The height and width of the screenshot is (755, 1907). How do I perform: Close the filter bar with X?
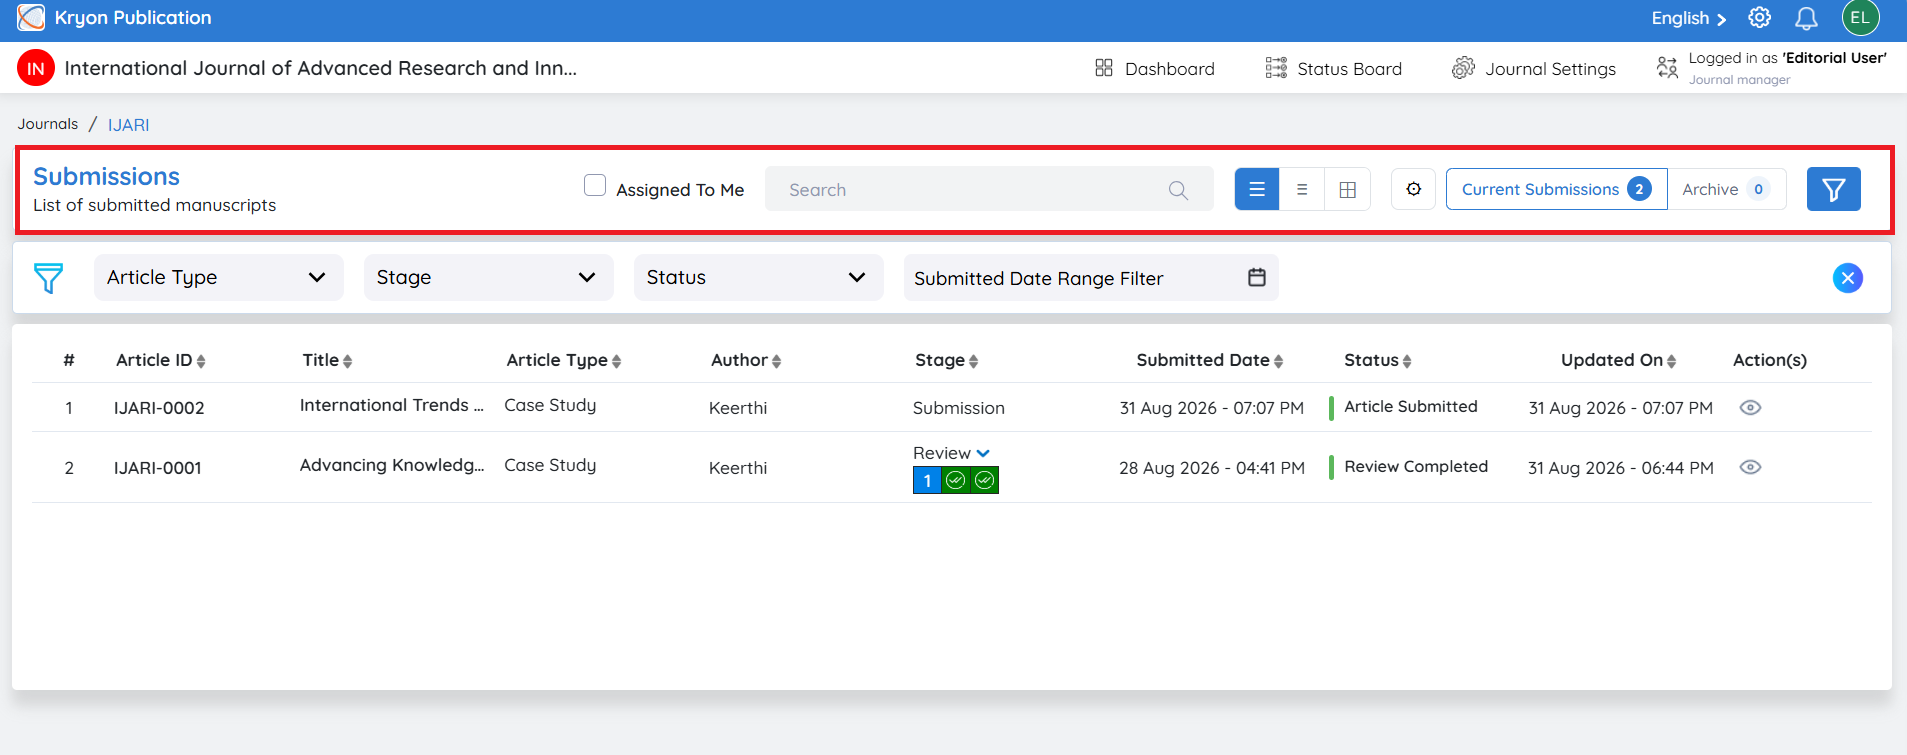tap(1847, 278)
